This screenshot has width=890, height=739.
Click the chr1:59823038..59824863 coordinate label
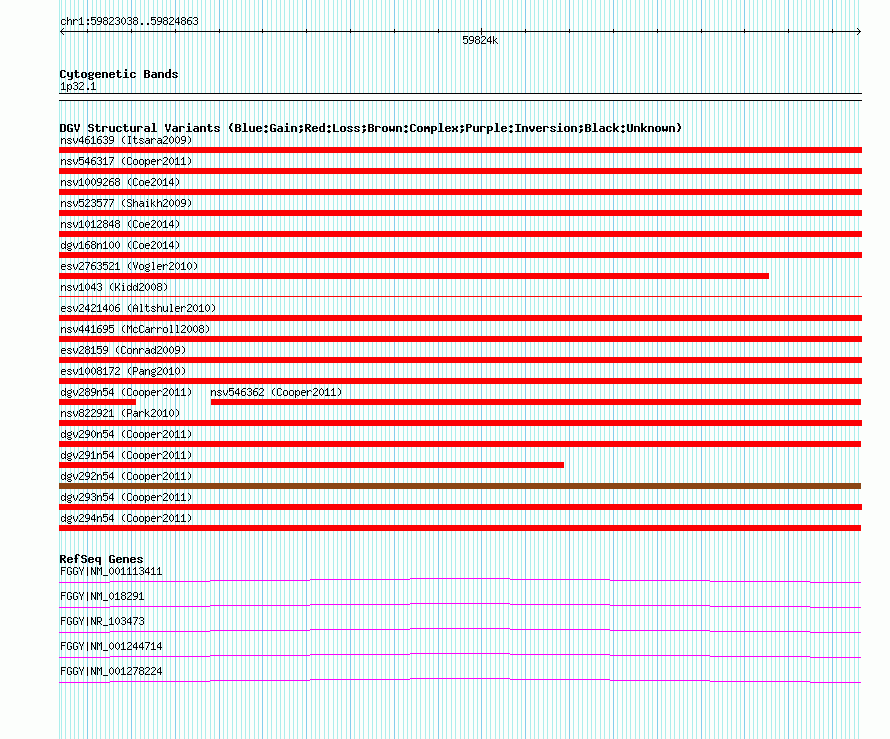[x=129, y=22]
